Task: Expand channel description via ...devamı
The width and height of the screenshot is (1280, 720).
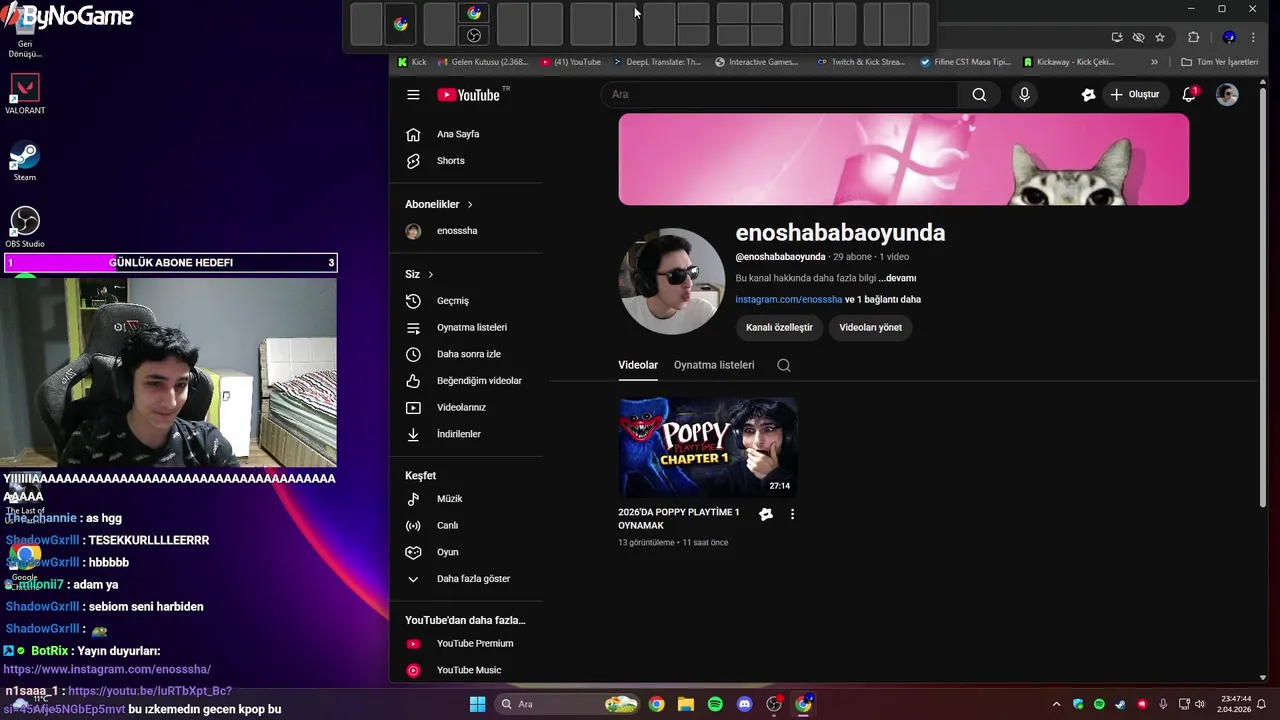Action: click(x=897, y=278)
